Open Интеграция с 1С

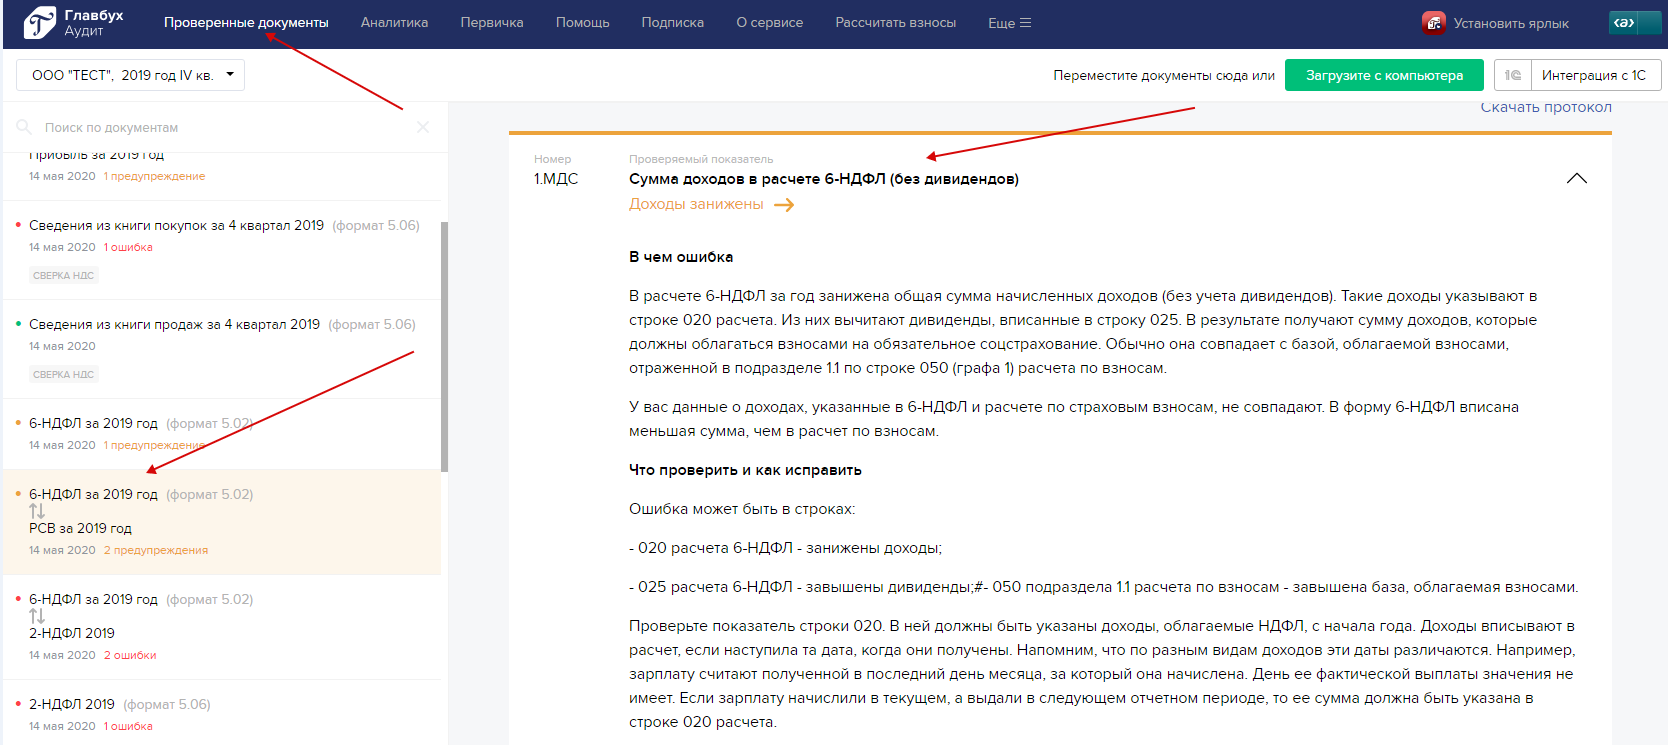click(x=1594, y=75)
